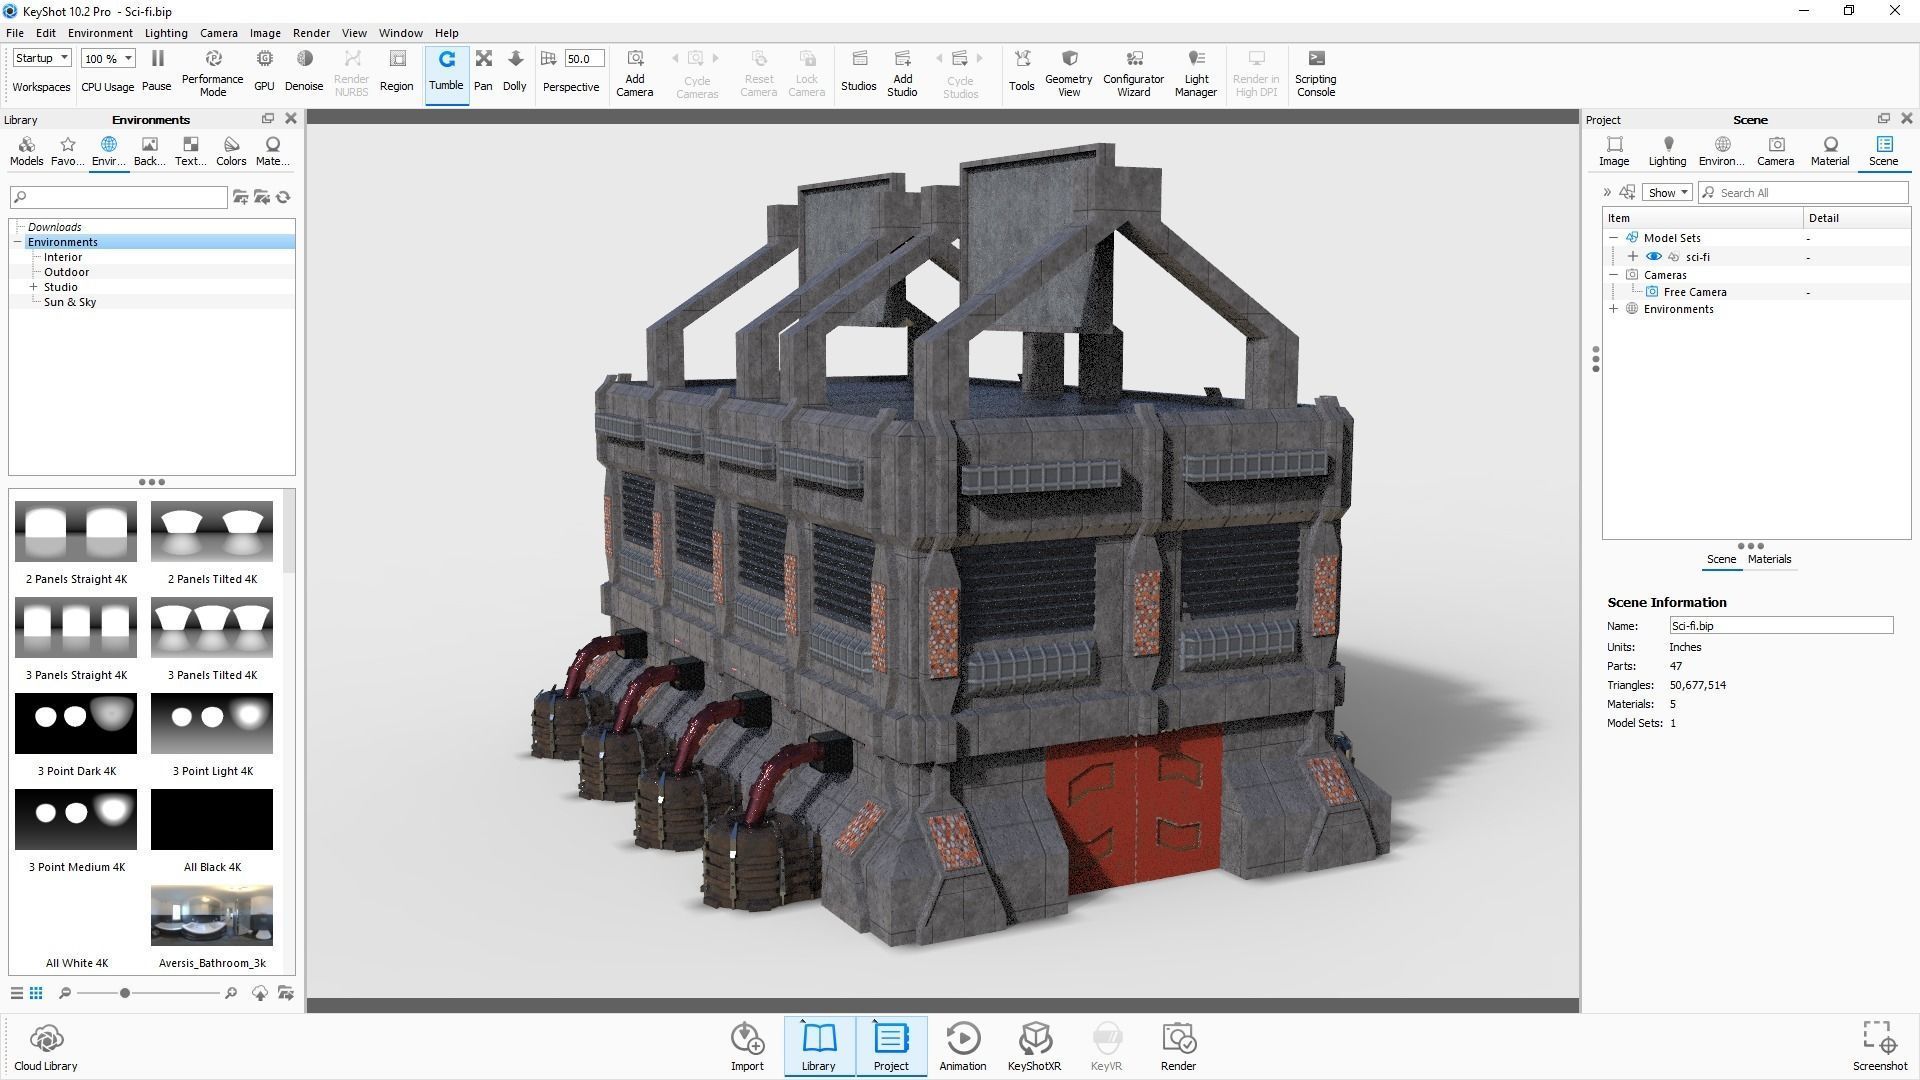The height and width of the screenshot is (1080, 1920).
Task: Toggle GPU rendering mode
Action: tap(264, 70)
